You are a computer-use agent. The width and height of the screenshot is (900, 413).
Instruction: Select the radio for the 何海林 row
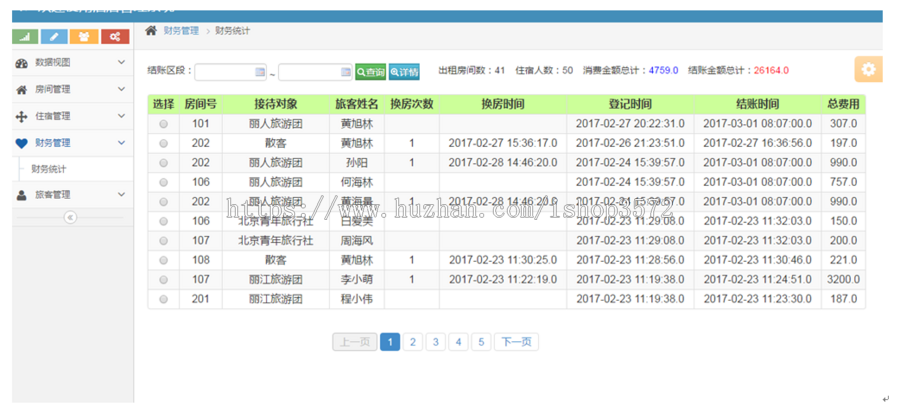tap(164, 182)
